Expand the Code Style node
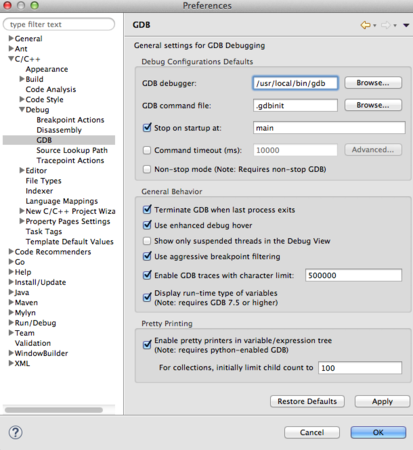The height and width of the screenshot is (450, 413). tap(22, 99)
